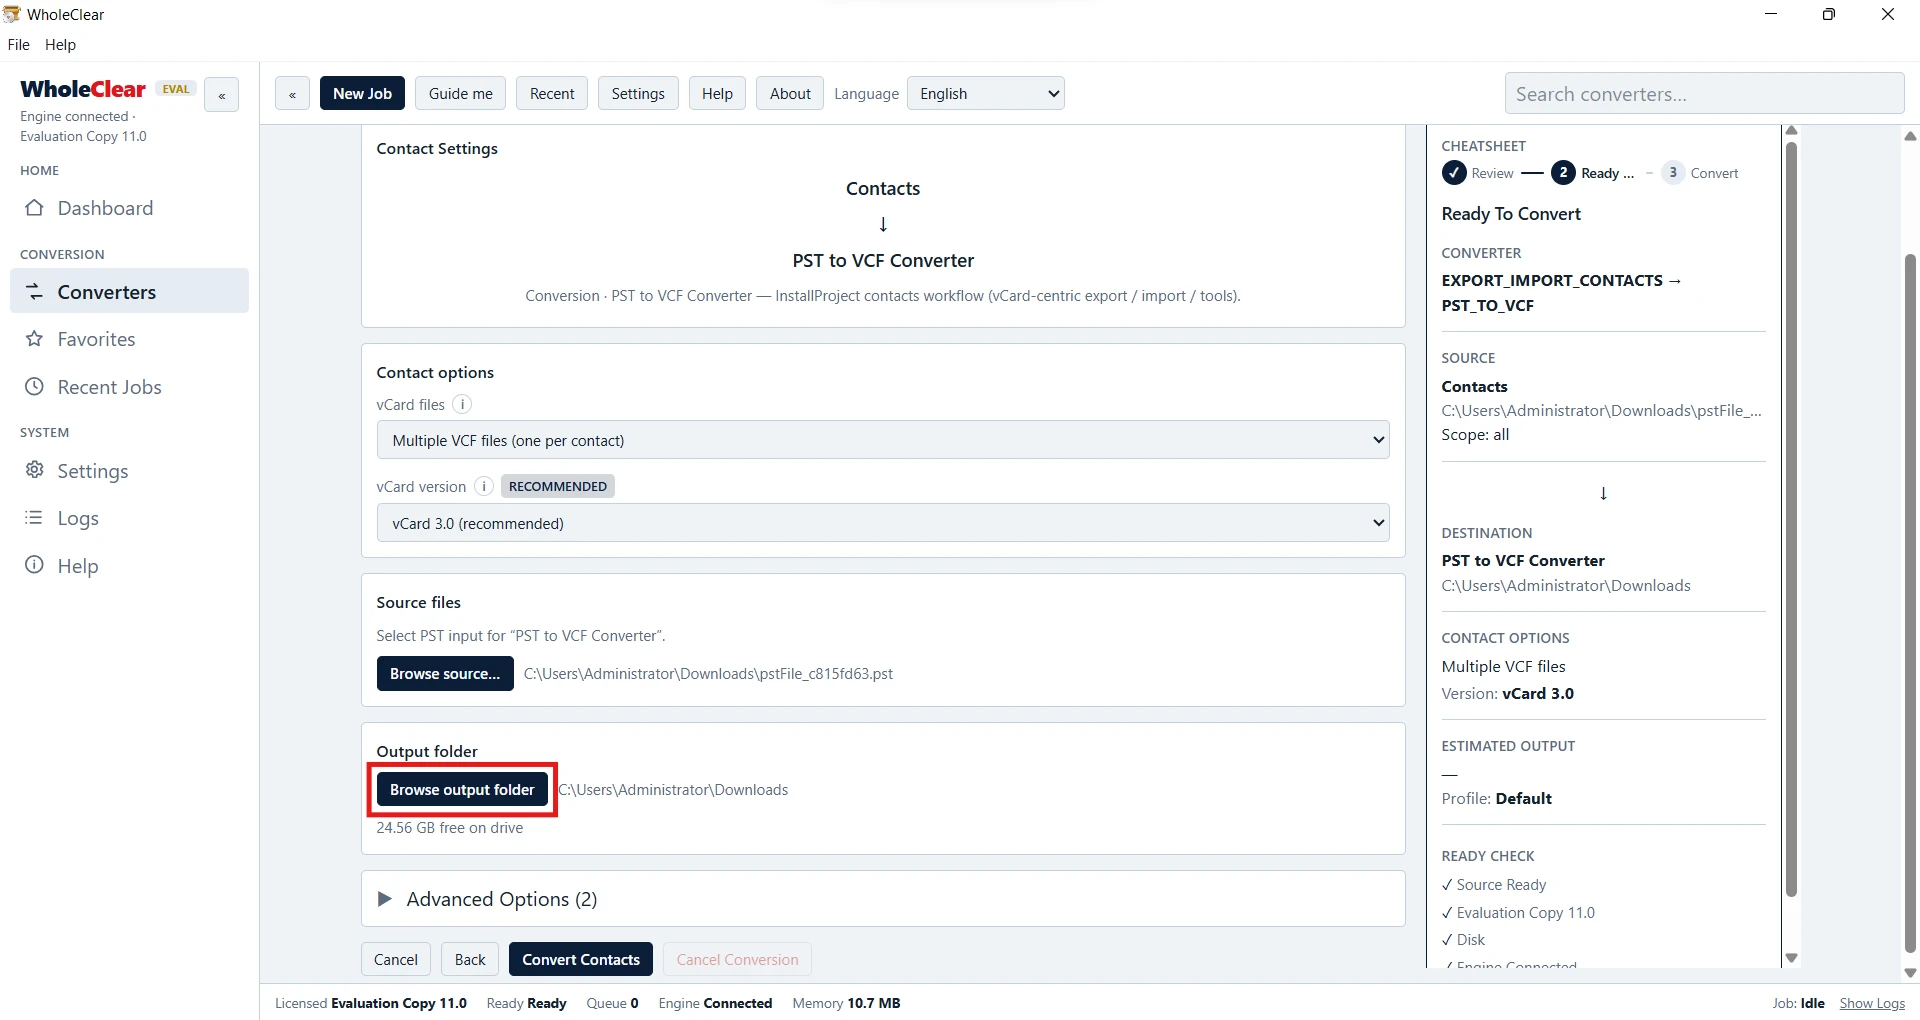This screenshot has height=1020, width=1920.
Task: Start a New Job
Action: (x=362, y=94)
